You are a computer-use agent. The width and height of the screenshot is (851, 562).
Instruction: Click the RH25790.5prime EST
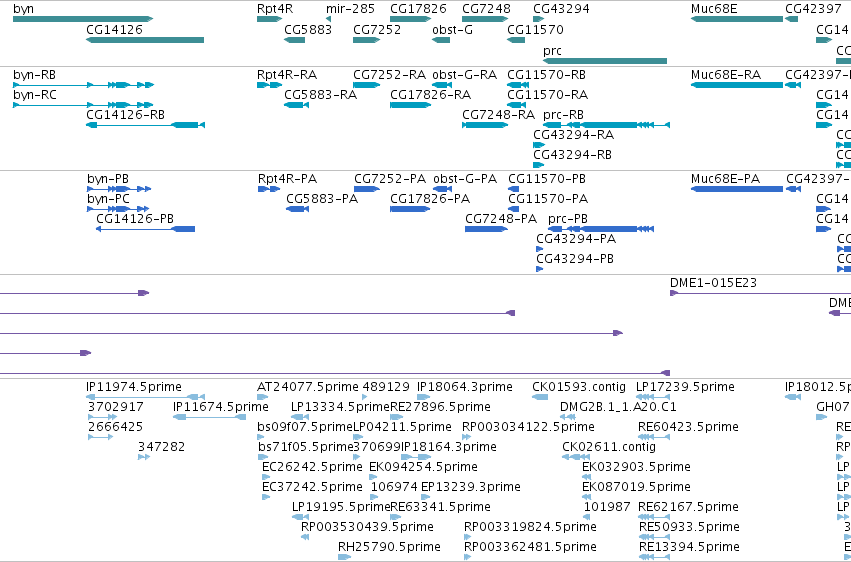tap(345, 557)
